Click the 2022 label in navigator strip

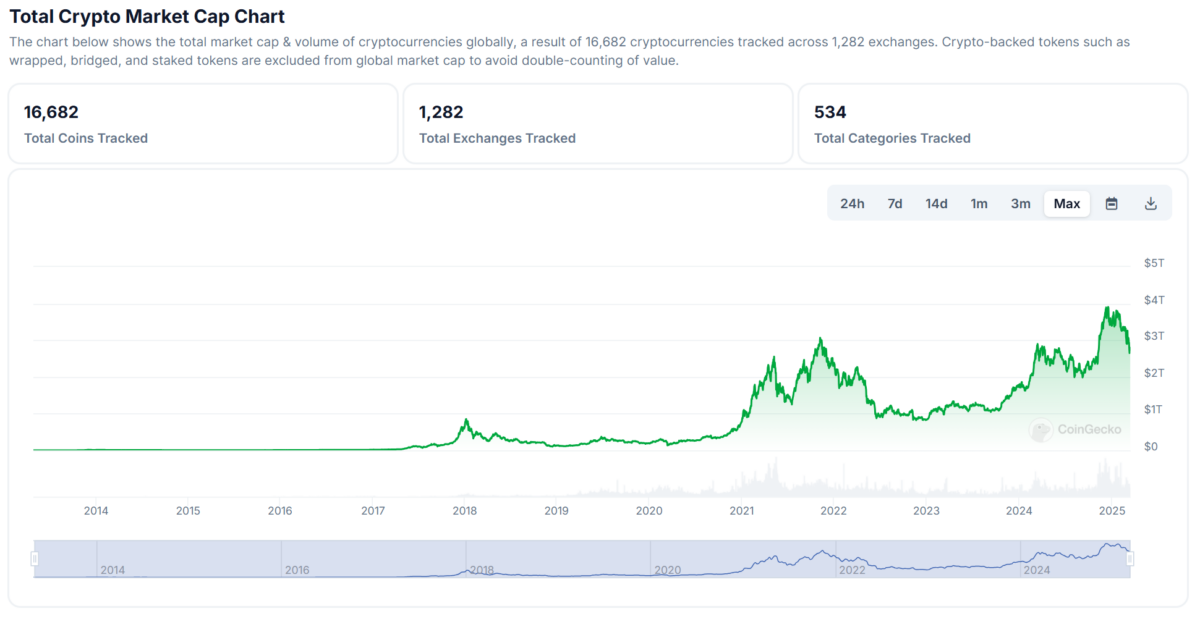pyautogui.click(x=852, y=570)
